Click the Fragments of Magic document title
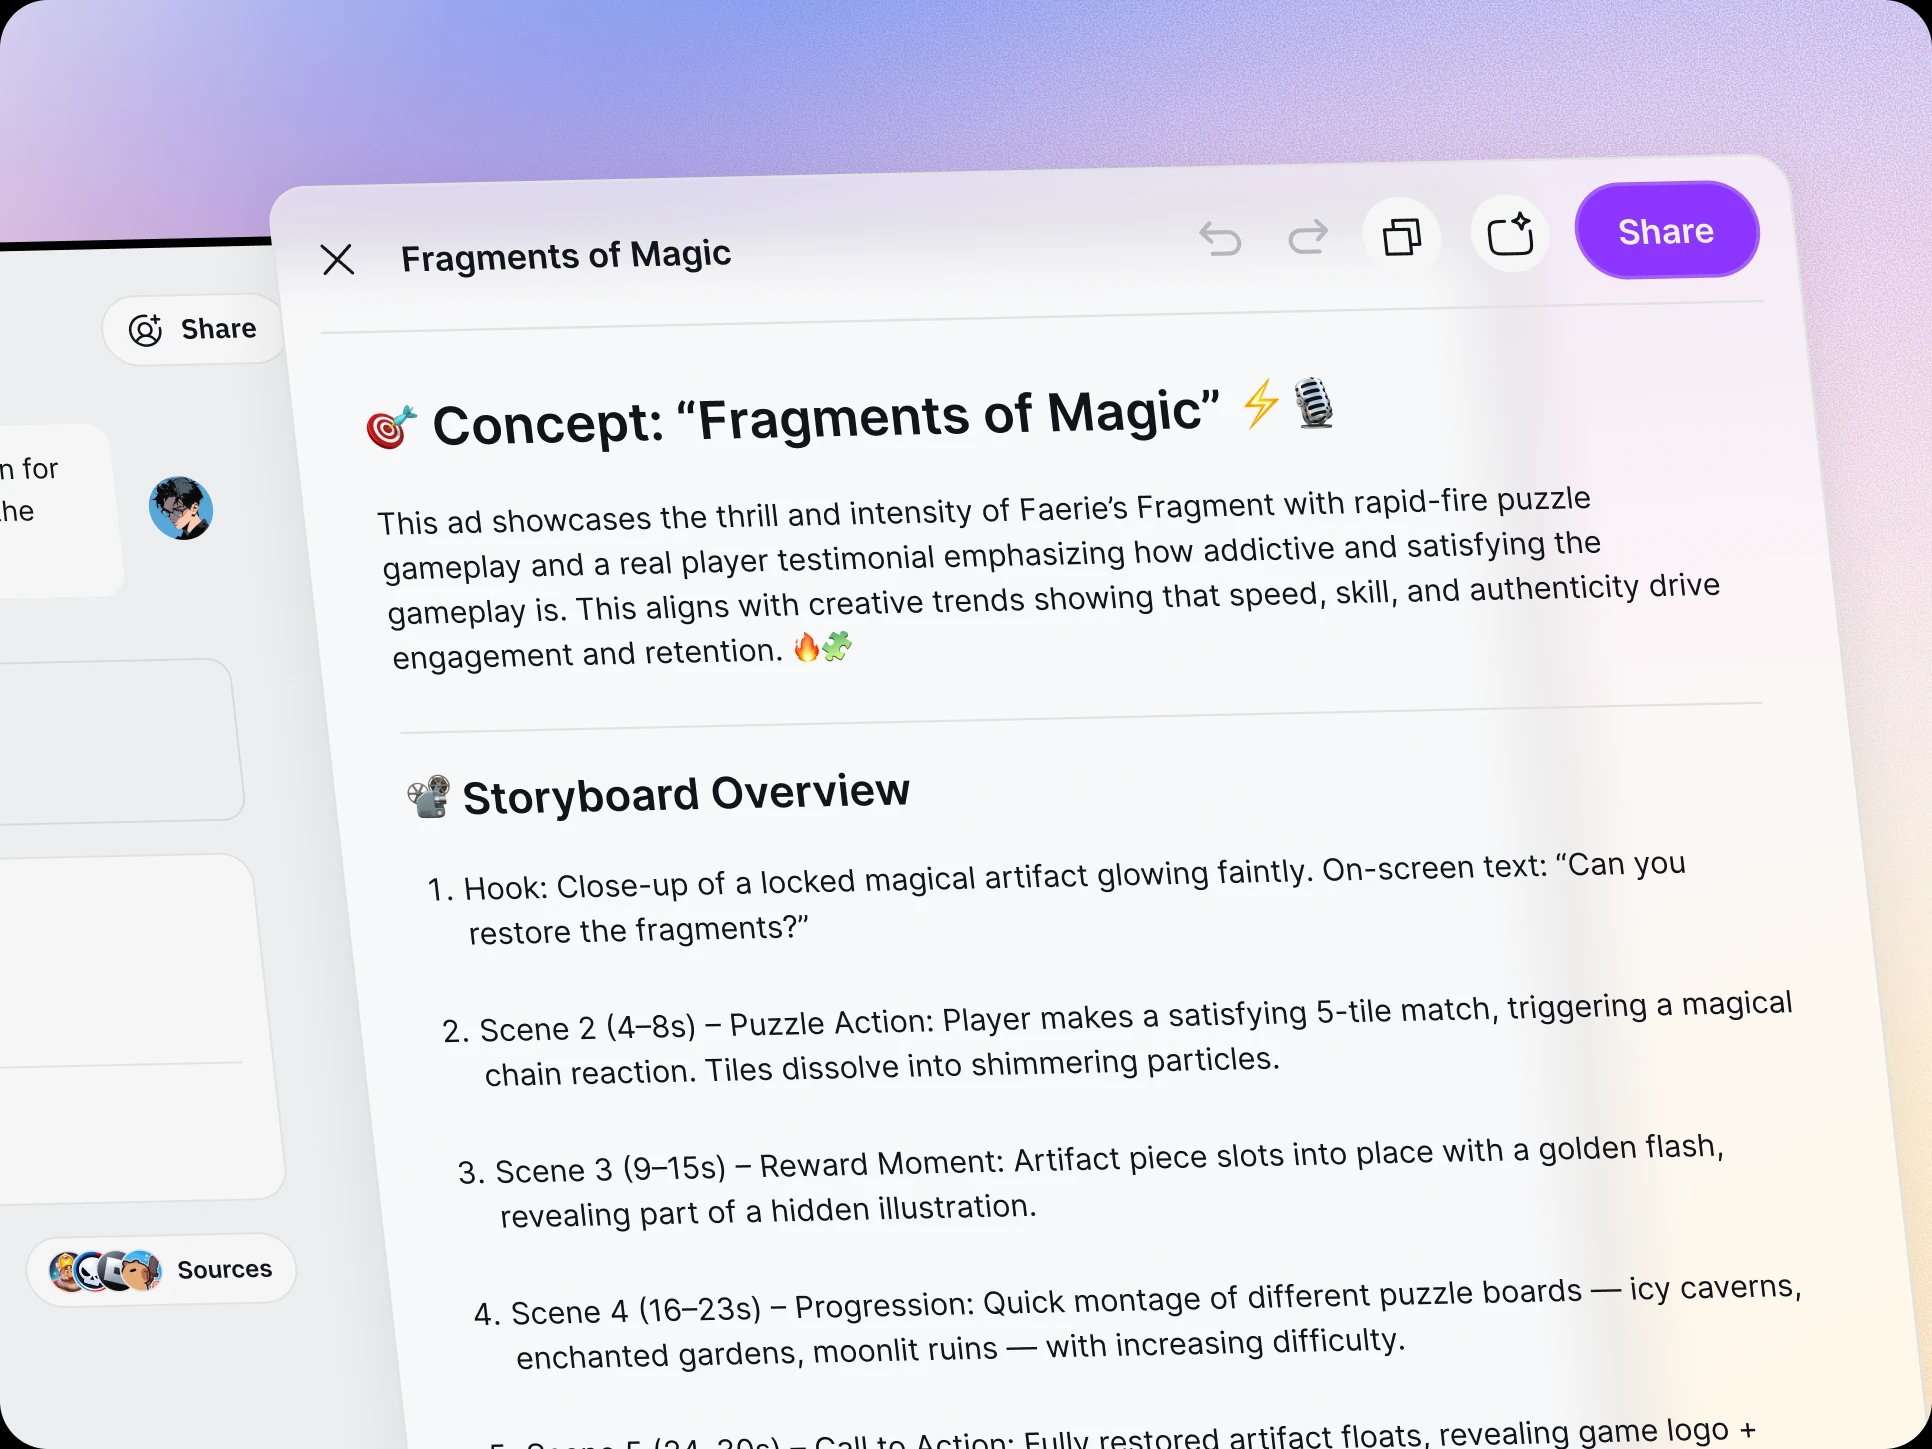Viewport: 1932px width, 1449px height. pos(566,256)
